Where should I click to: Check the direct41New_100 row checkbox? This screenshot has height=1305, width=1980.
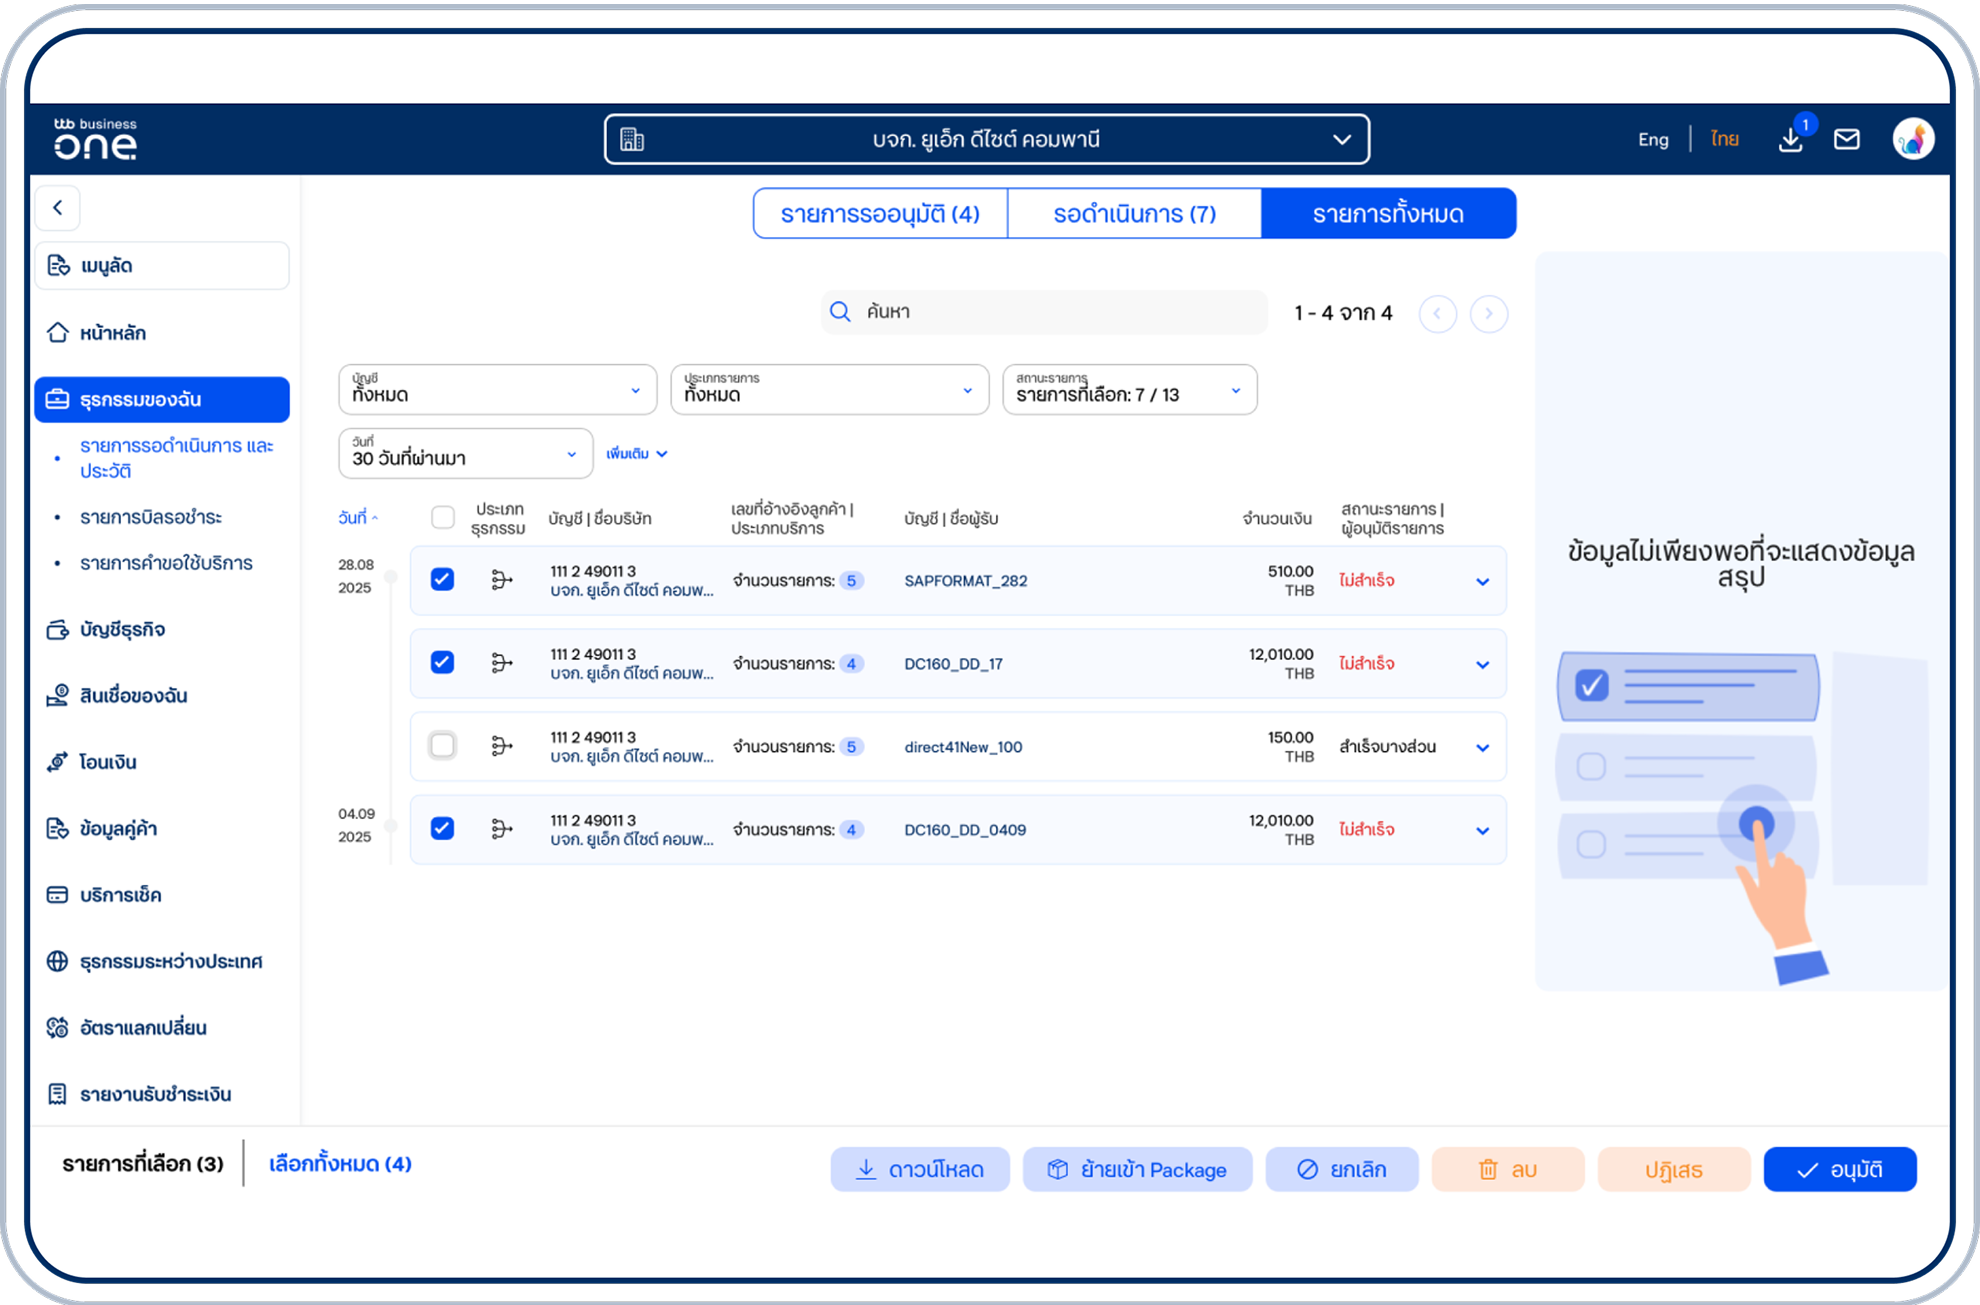(442, 746)
